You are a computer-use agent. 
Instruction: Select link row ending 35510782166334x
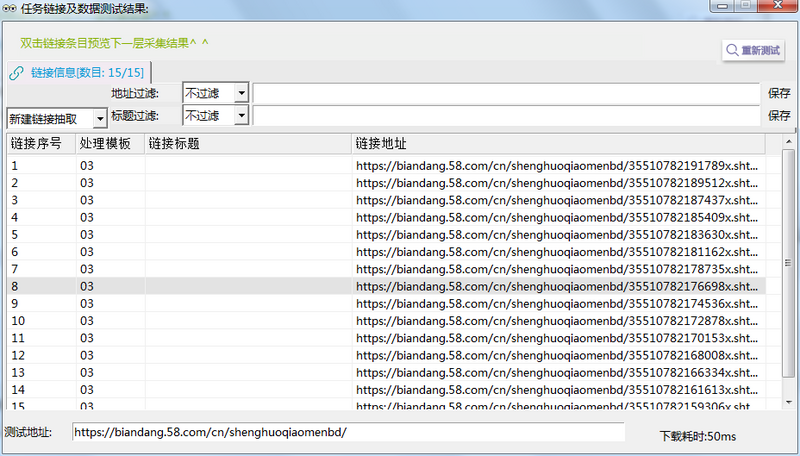click(386, 372)
